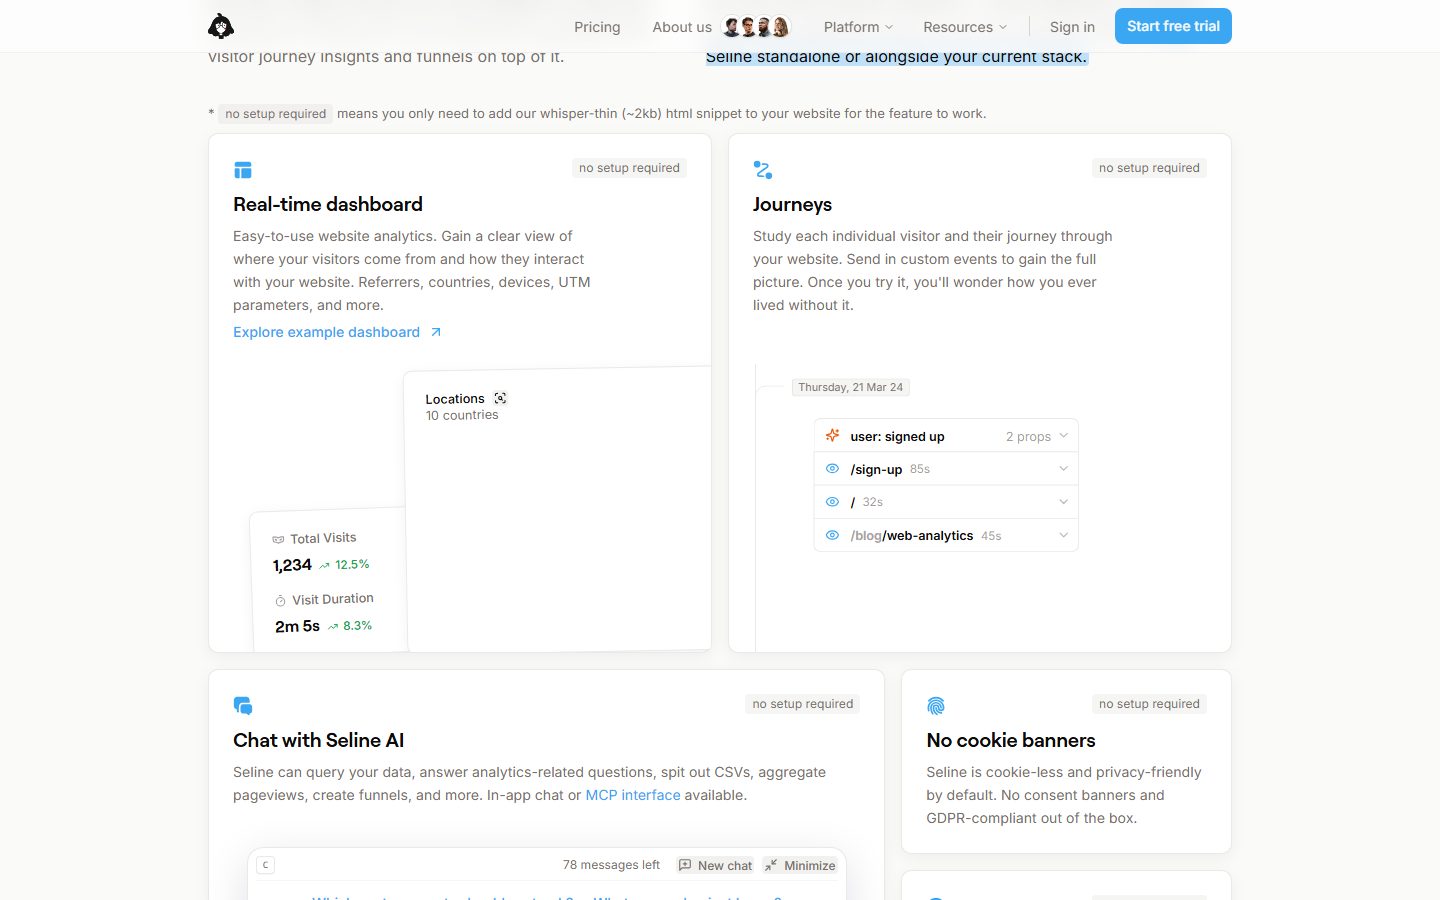Click the Start free trial button

click(1173, 26)
